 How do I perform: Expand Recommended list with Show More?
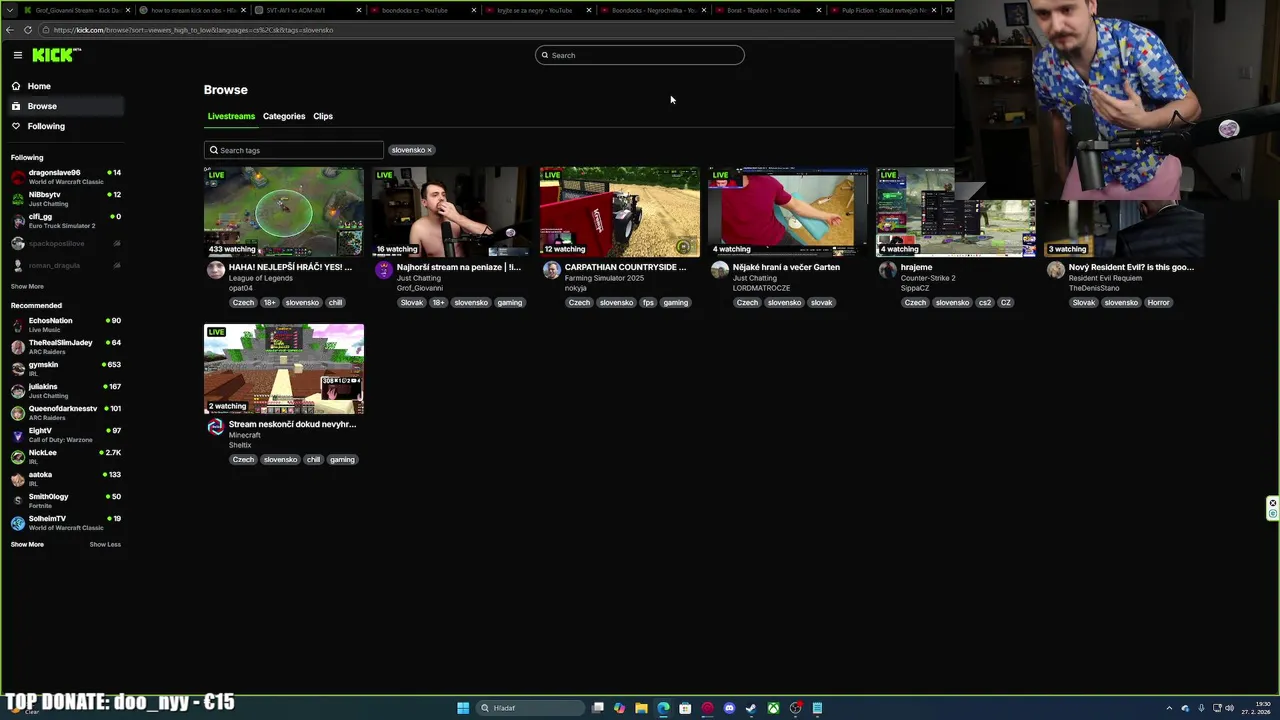[x=27, y=544]
